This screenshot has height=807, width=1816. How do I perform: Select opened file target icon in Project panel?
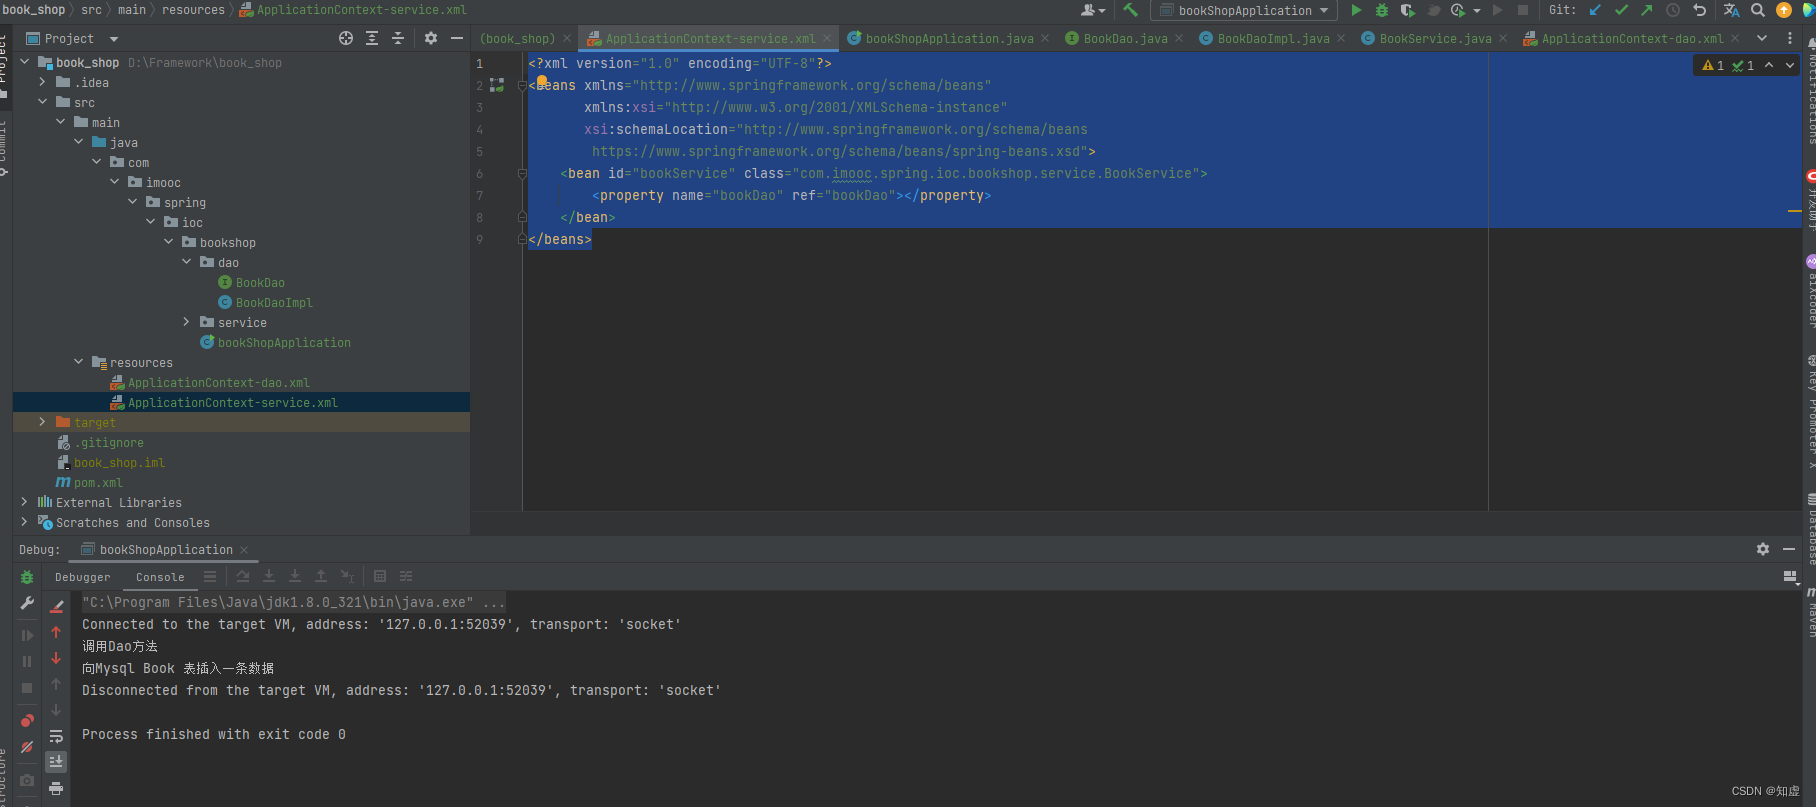point(346,38)
